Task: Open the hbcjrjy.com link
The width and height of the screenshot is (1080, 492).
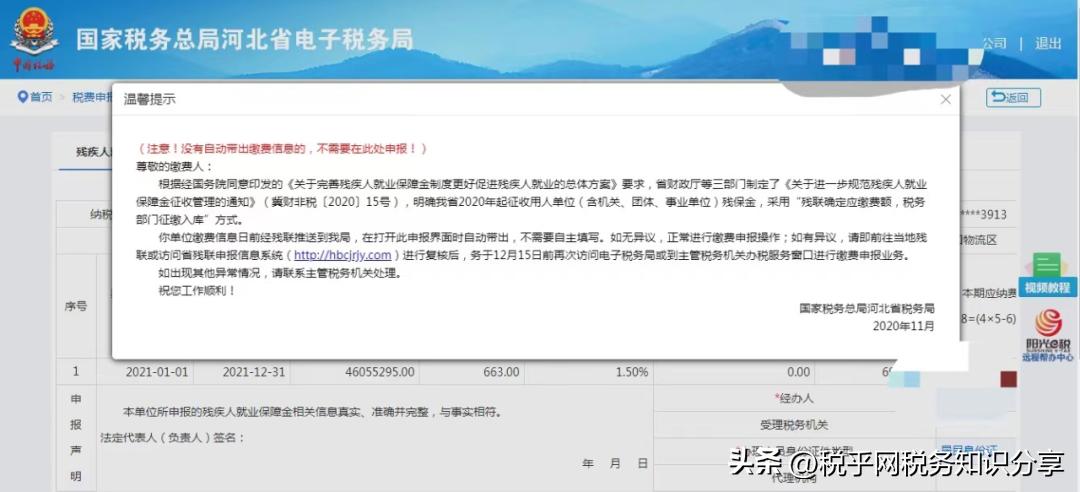Action: pyautogui.click(x=342, y=255)
